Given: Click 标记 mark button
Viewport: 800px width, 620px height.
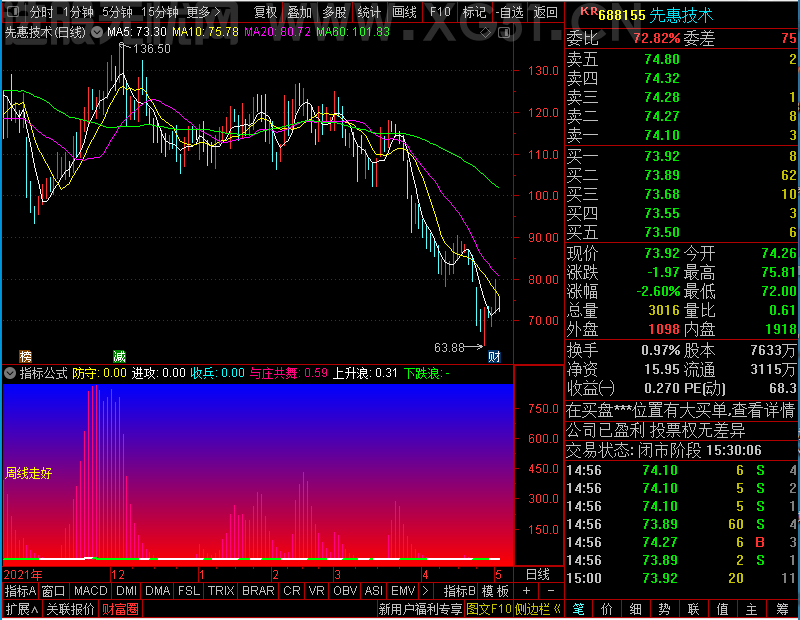Looking at the screenshot, I should 474,12.
